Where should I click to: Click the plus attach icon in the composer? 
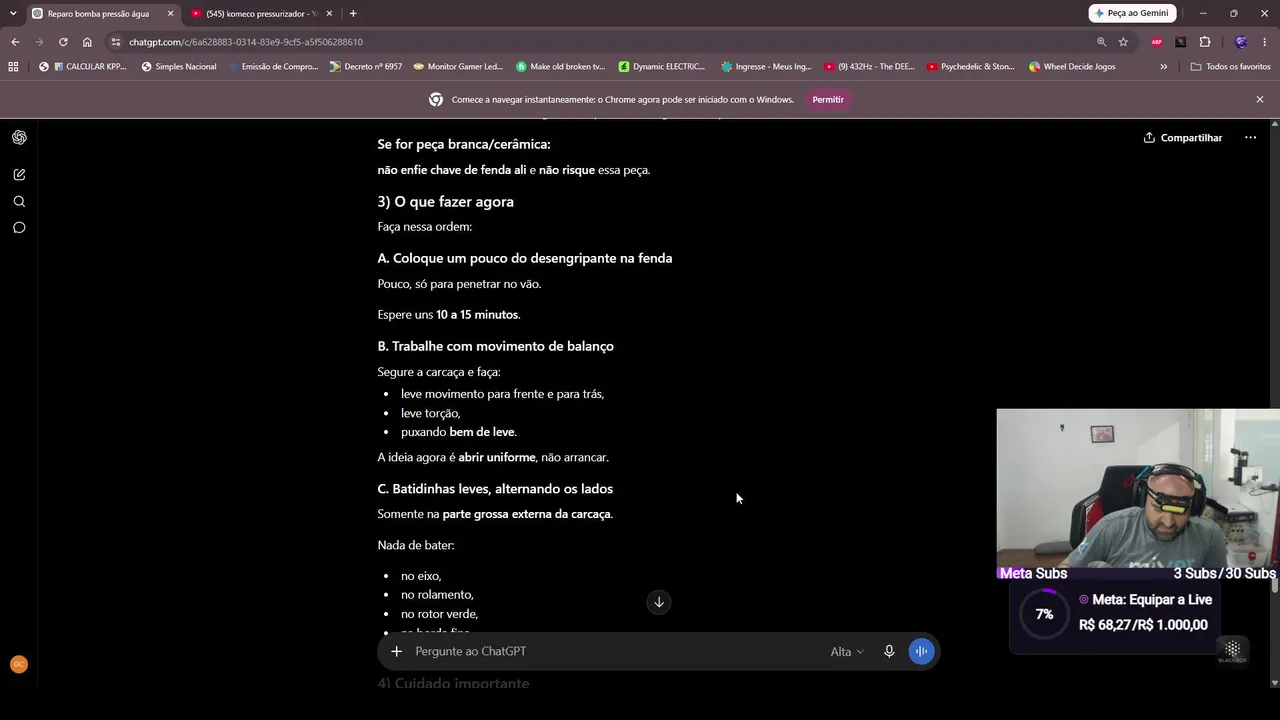(x=396, y=651)
